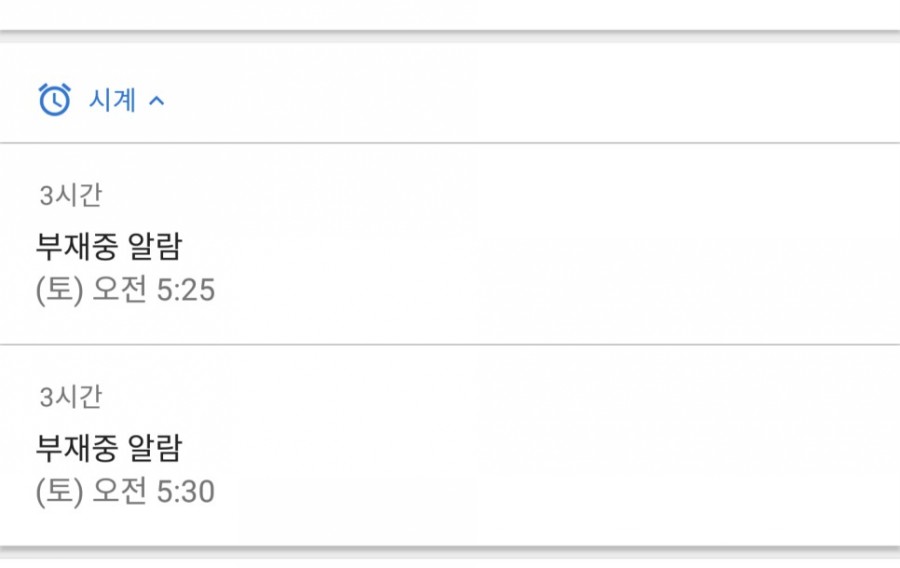The image size is (900, 568).
Task: Tap the partially visible card above 시계
Action: [x=450, y=14]
